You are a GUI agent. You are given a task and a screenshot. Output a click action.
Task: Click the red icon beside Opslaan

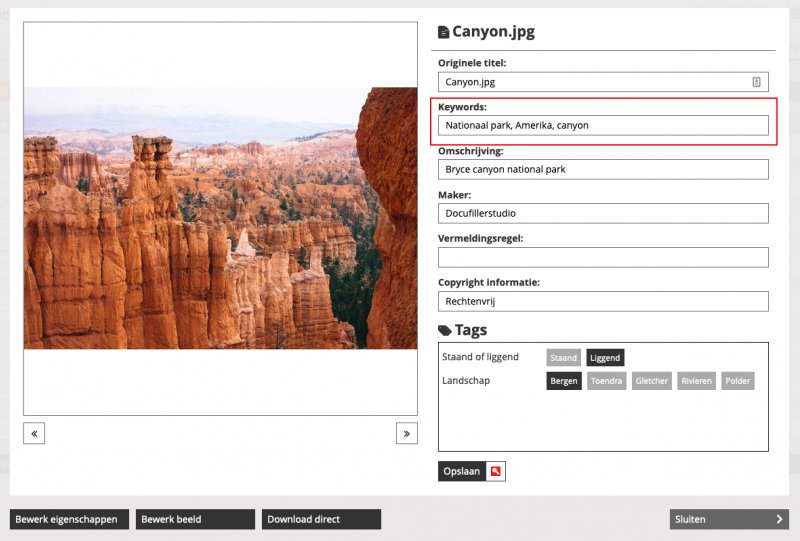495,471
